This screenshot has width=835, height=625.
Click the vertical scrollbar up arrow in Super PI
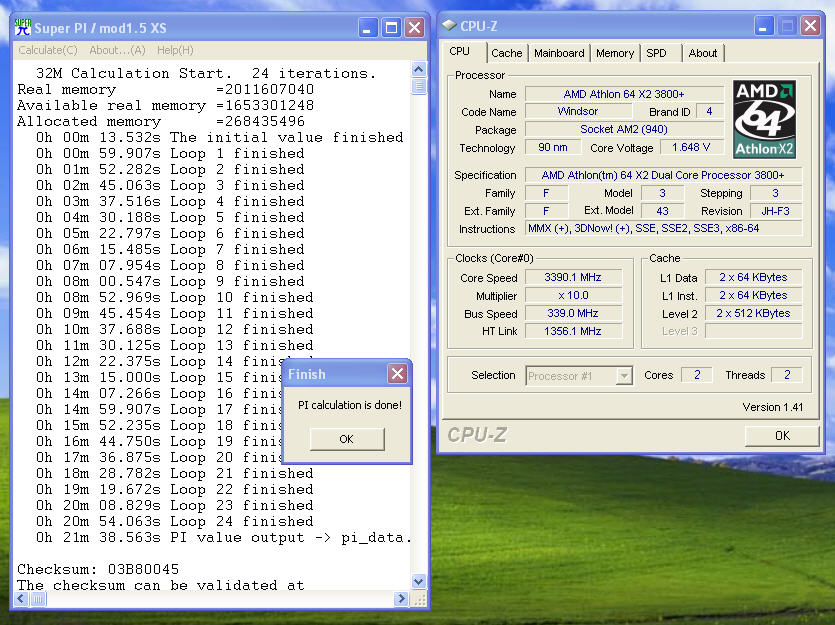pos(419,70)
